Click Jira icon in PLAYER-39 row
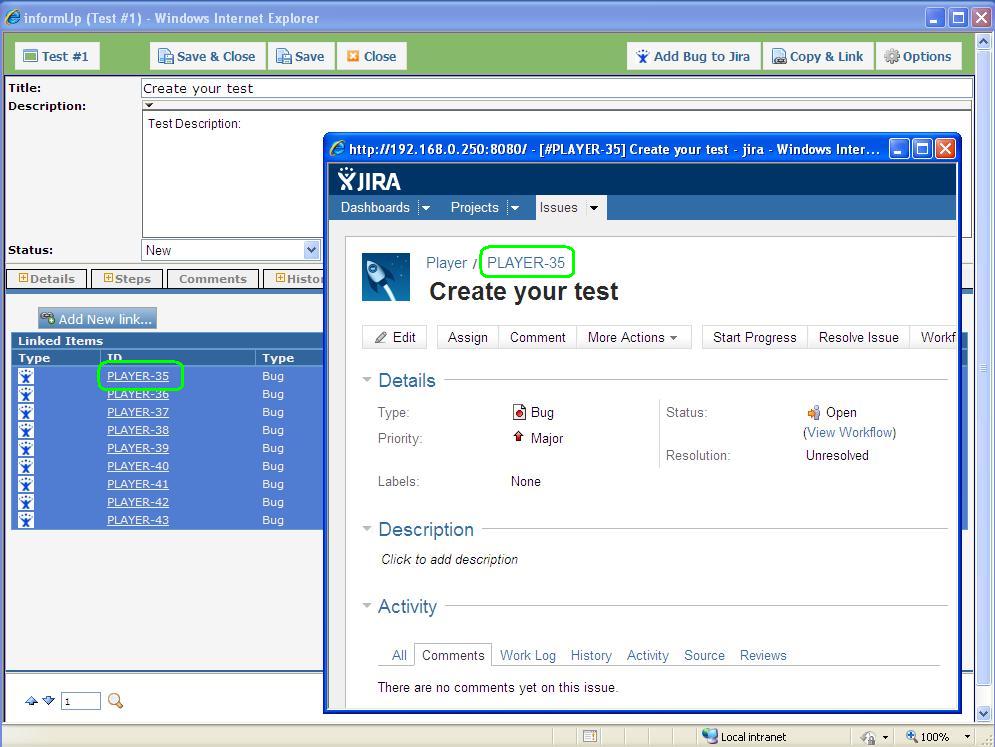The height and width of the screenshot is (747, 995). pos(25,447)
